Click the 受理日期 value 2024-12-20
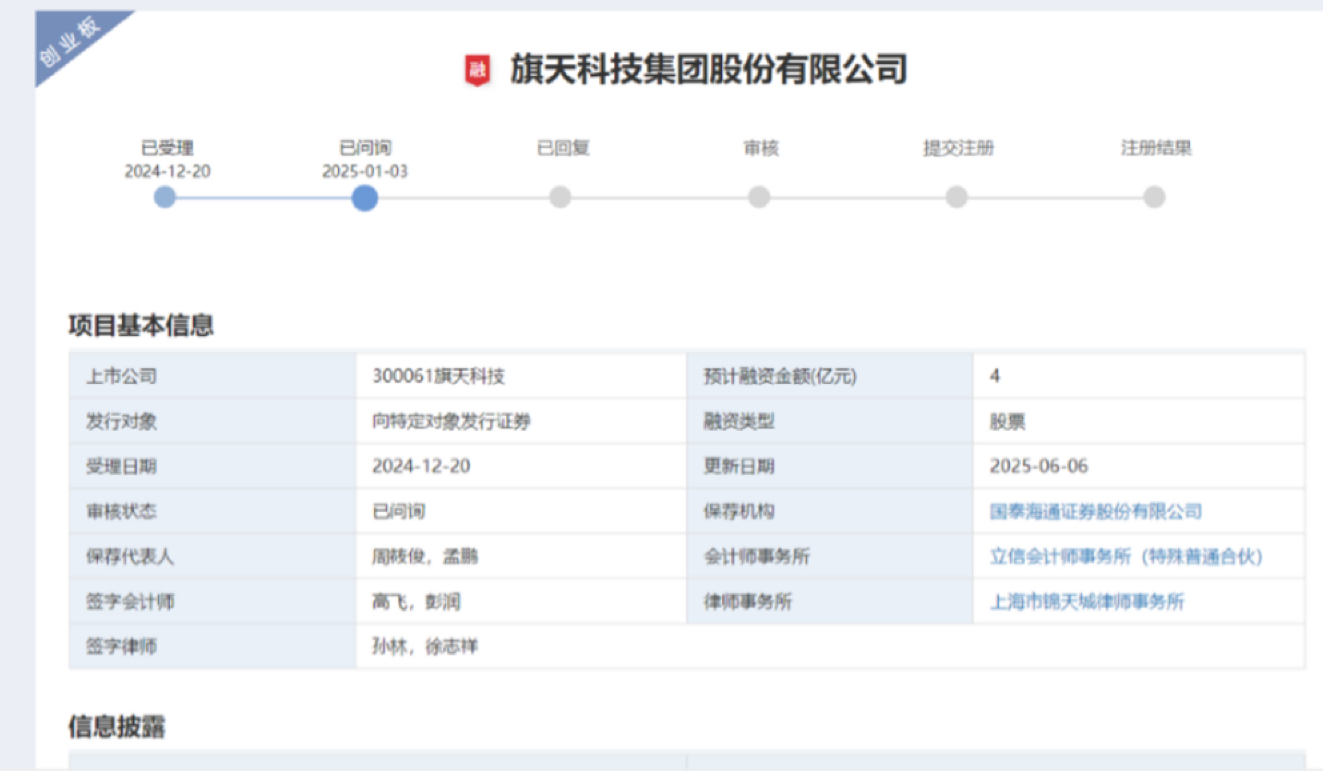This screenshot has height=771, width=1323. pos(421,467)
